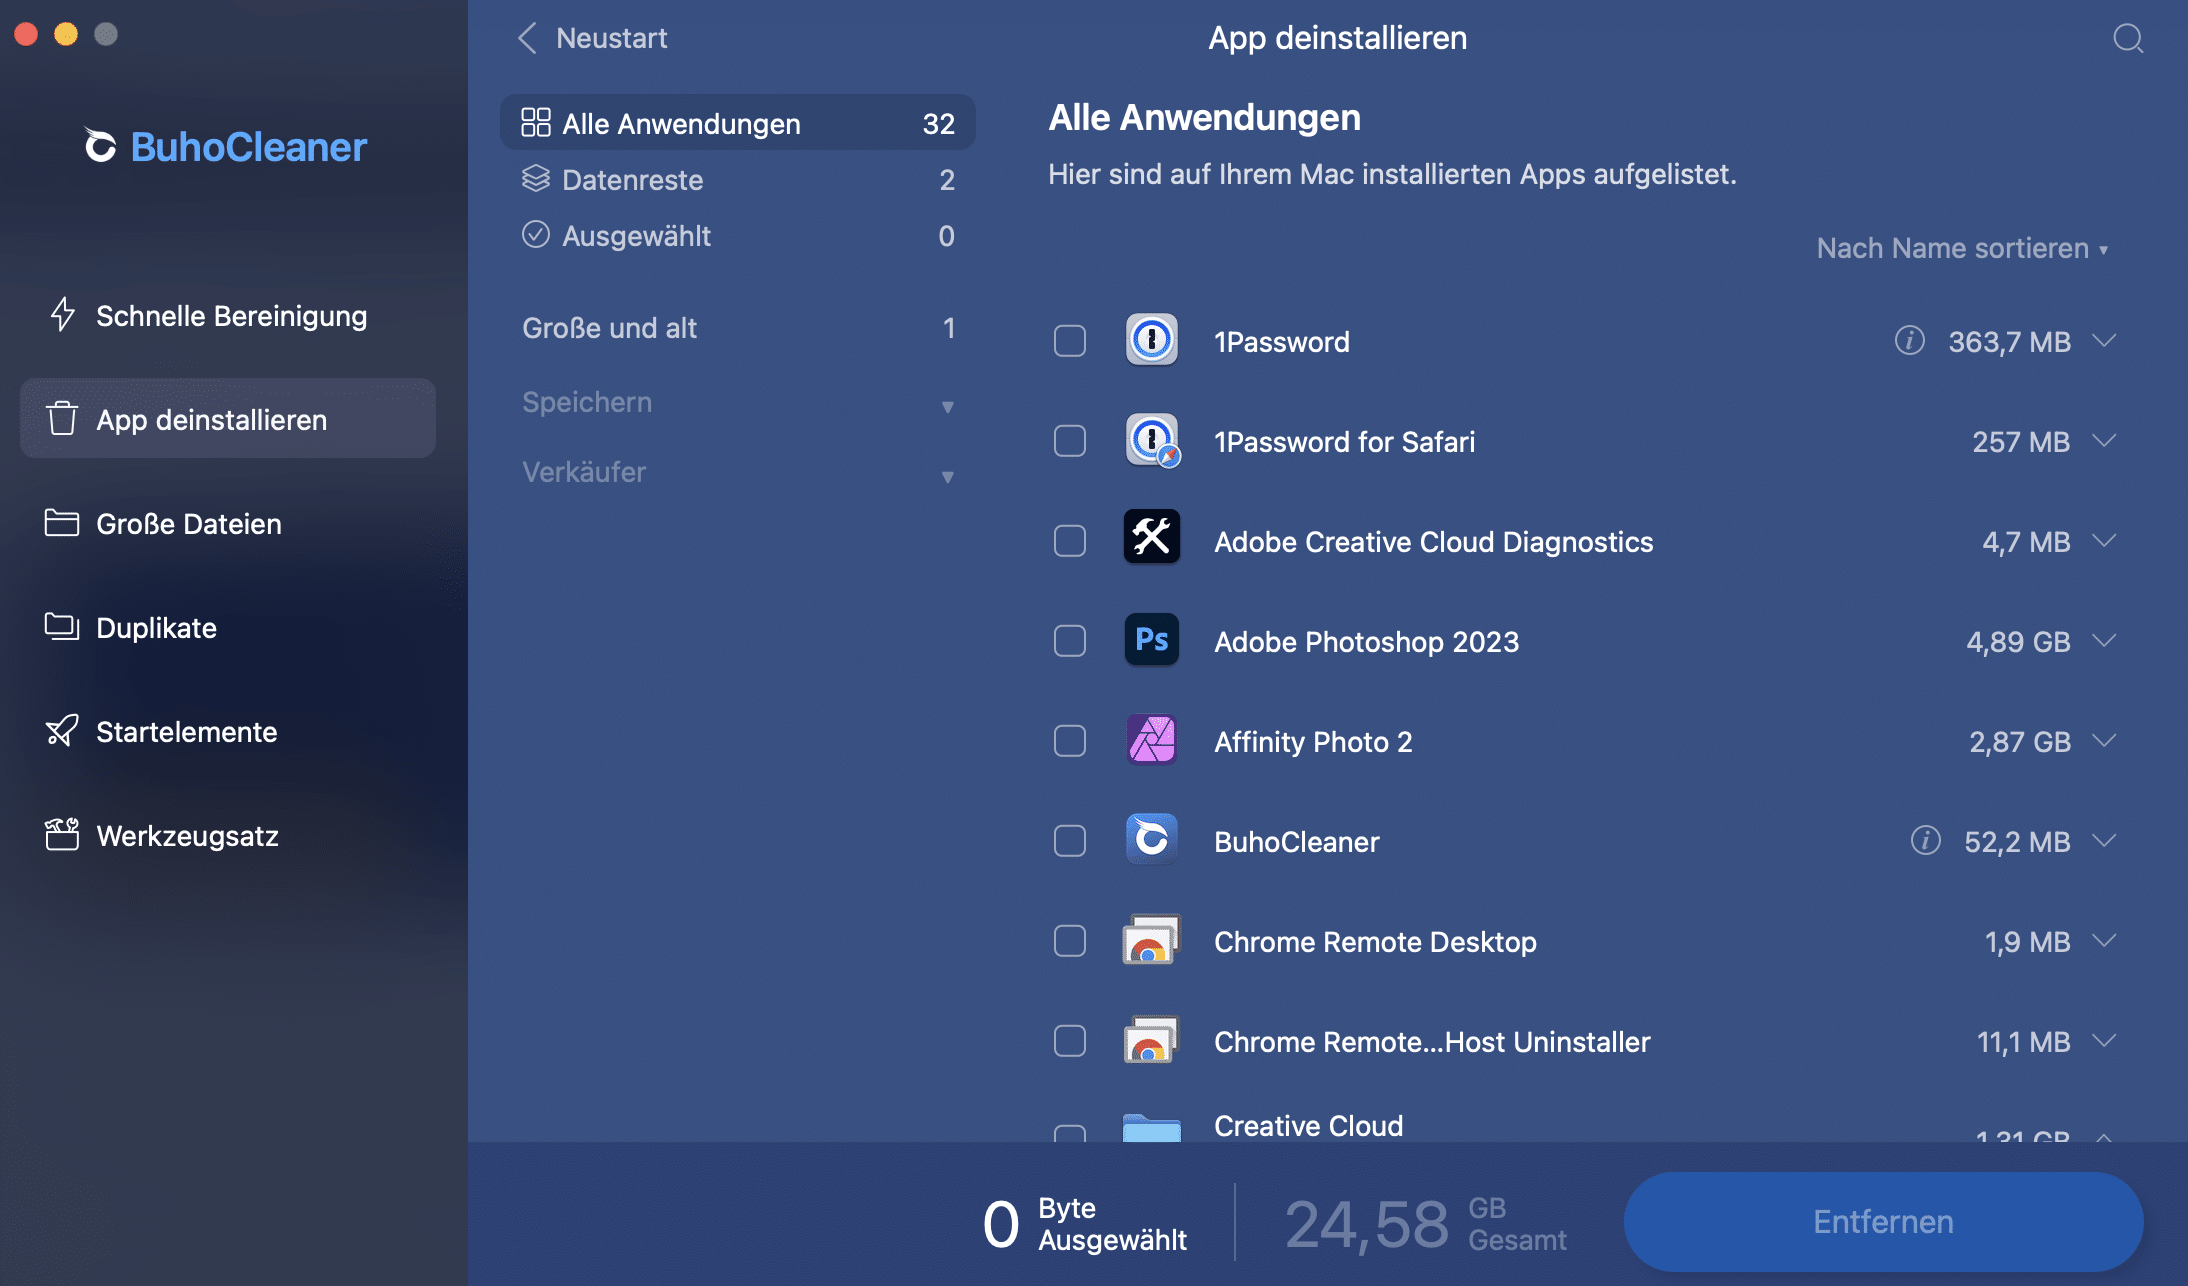Click the grid icon beside Alle Anwendungen
Viewport: 2188px width, 1286px height.
coord(536,123)
